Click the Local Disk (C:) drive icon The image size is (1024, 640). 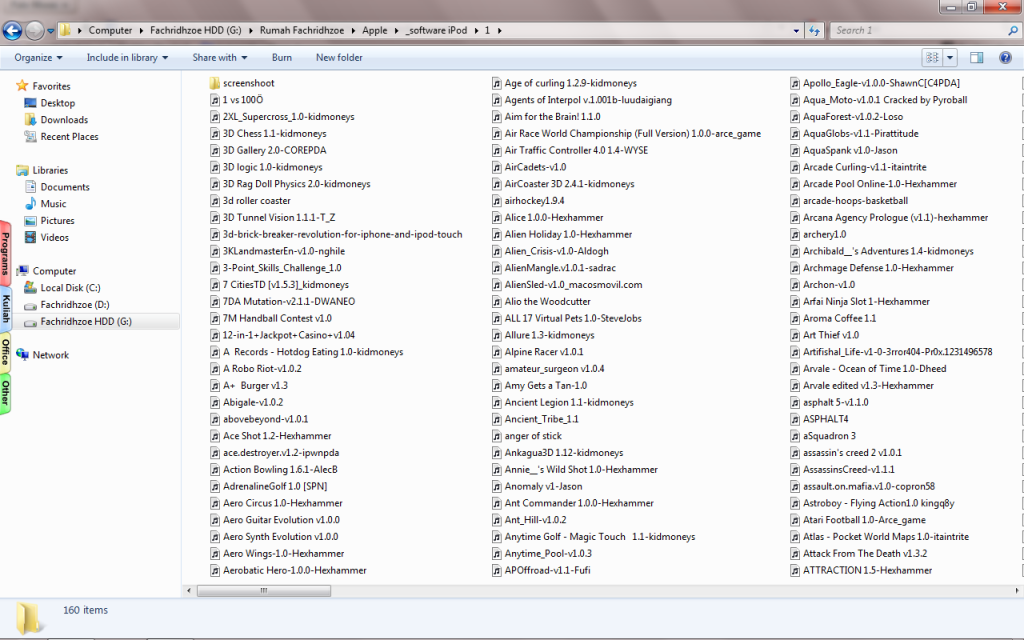(30, 287)
